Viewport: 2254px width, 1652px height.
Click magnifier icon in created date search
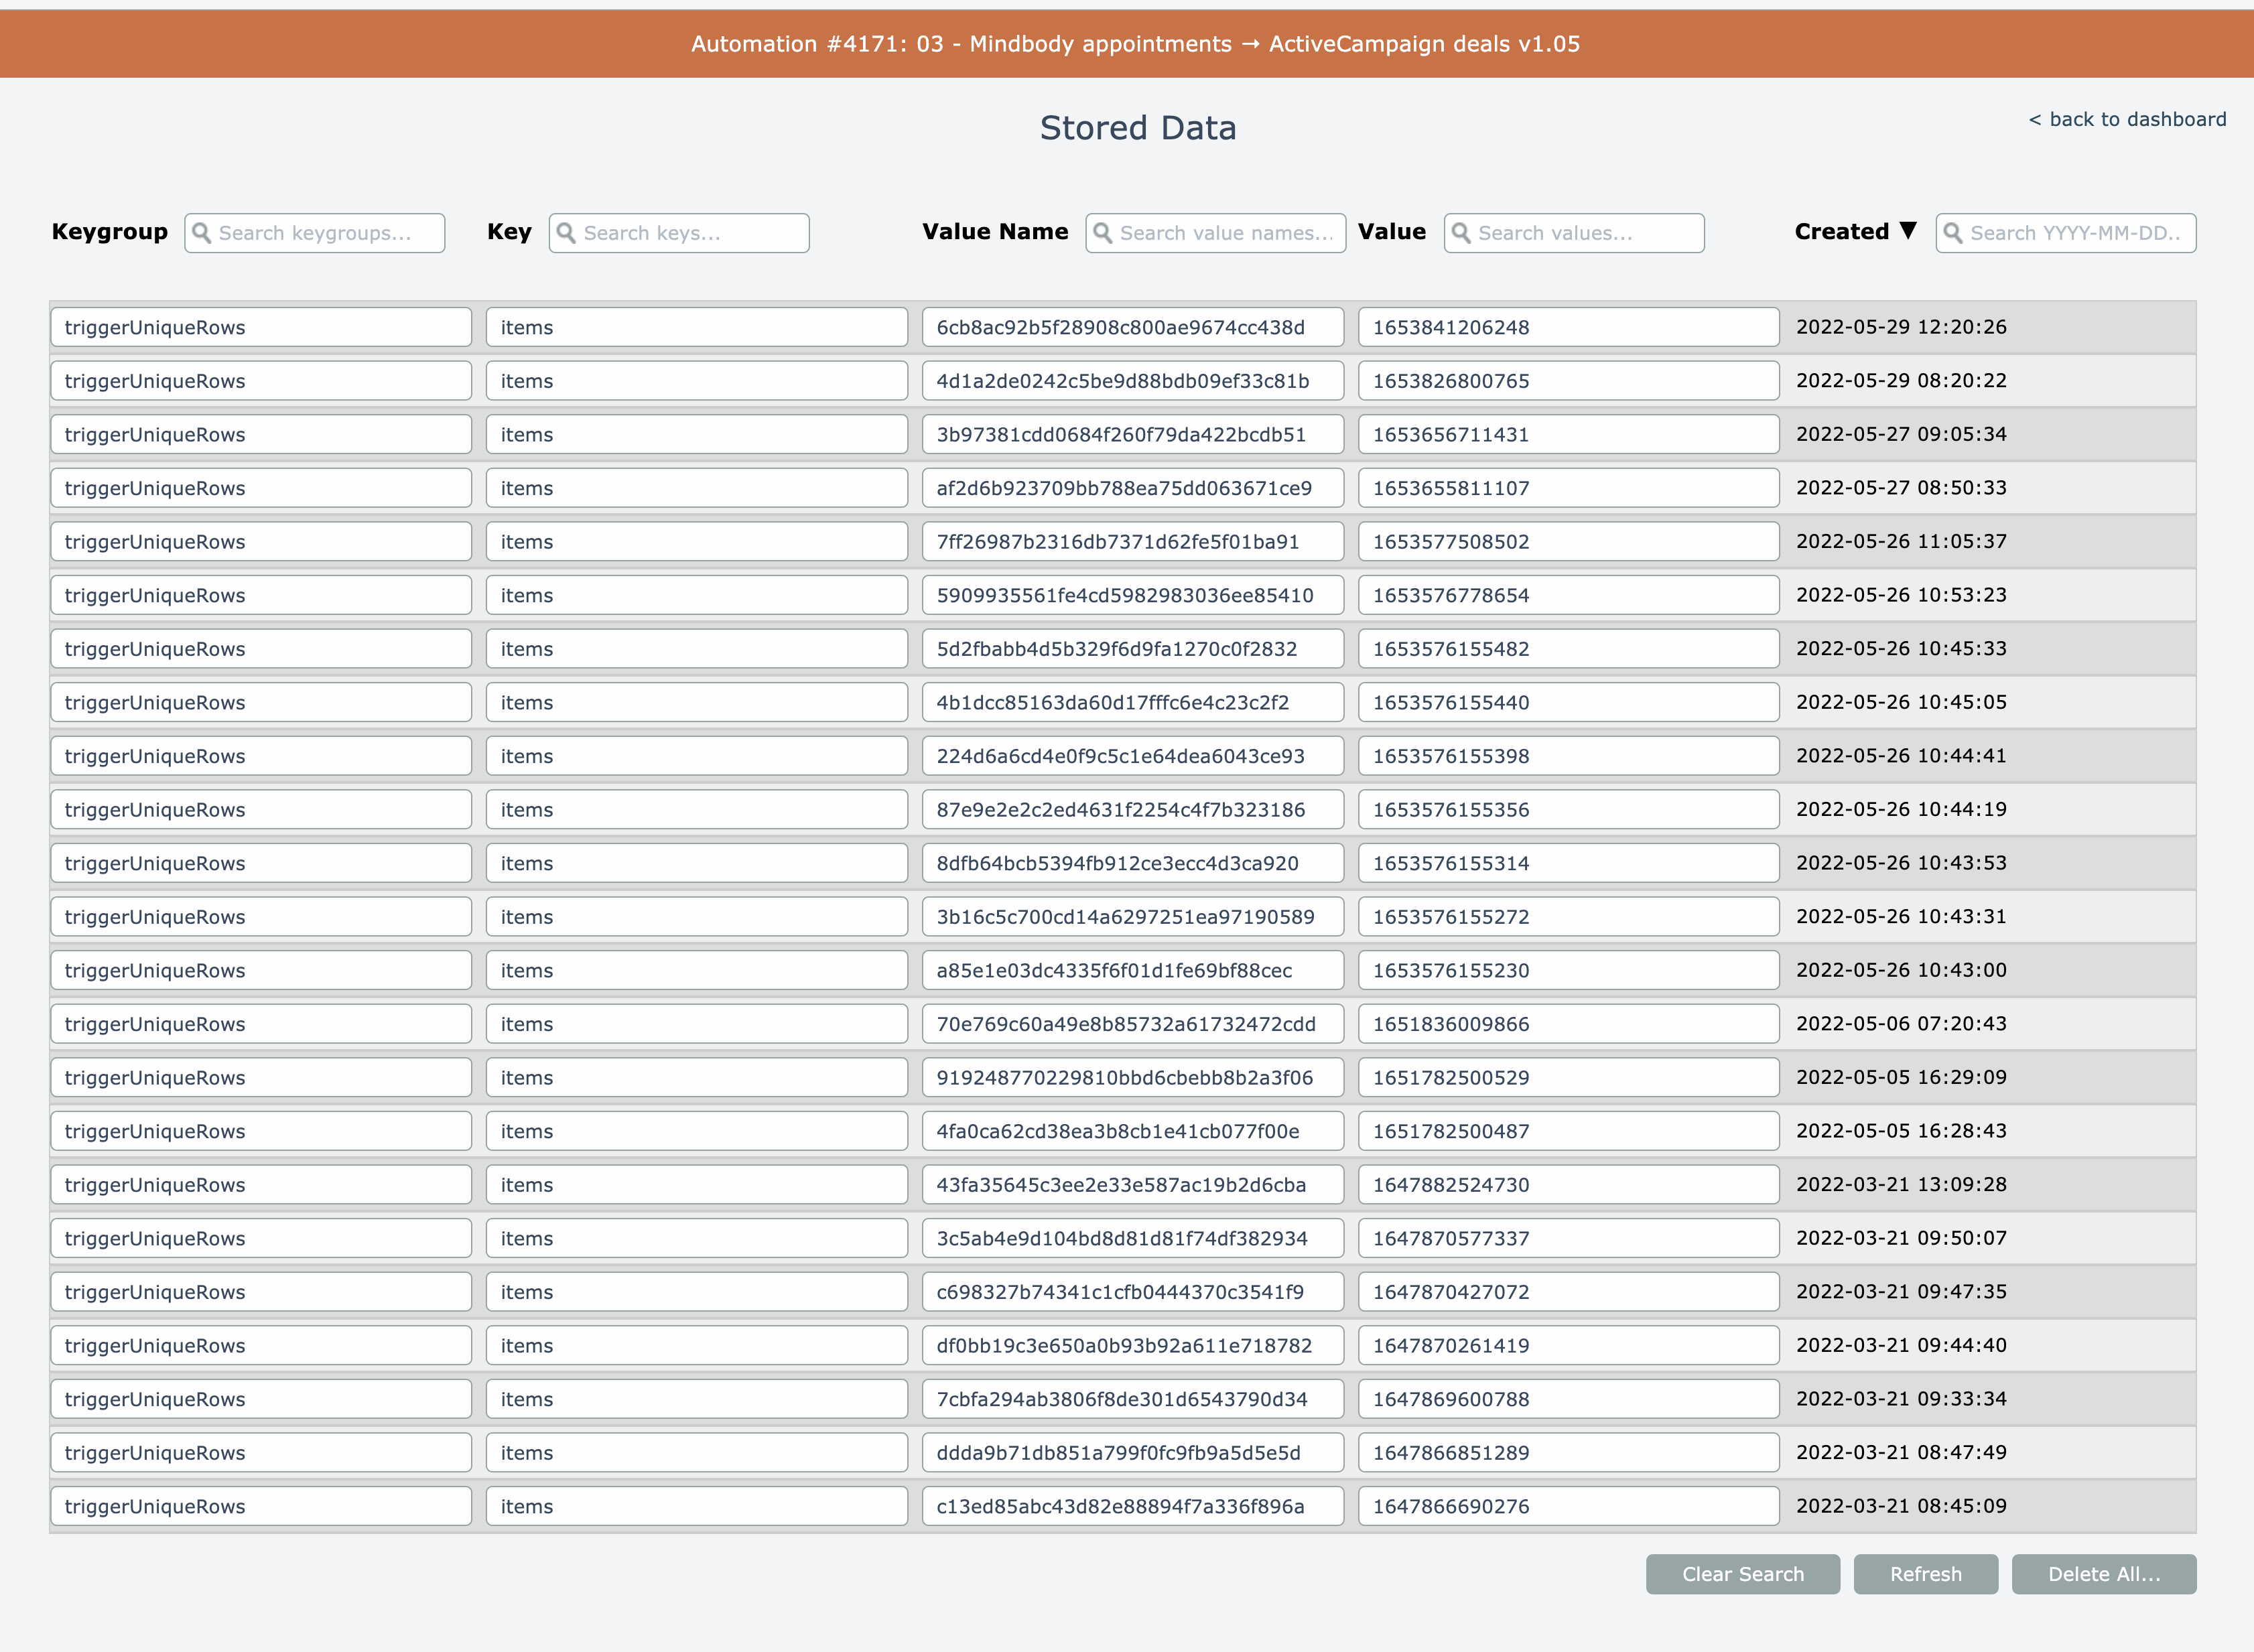[x=1953, y=233]
